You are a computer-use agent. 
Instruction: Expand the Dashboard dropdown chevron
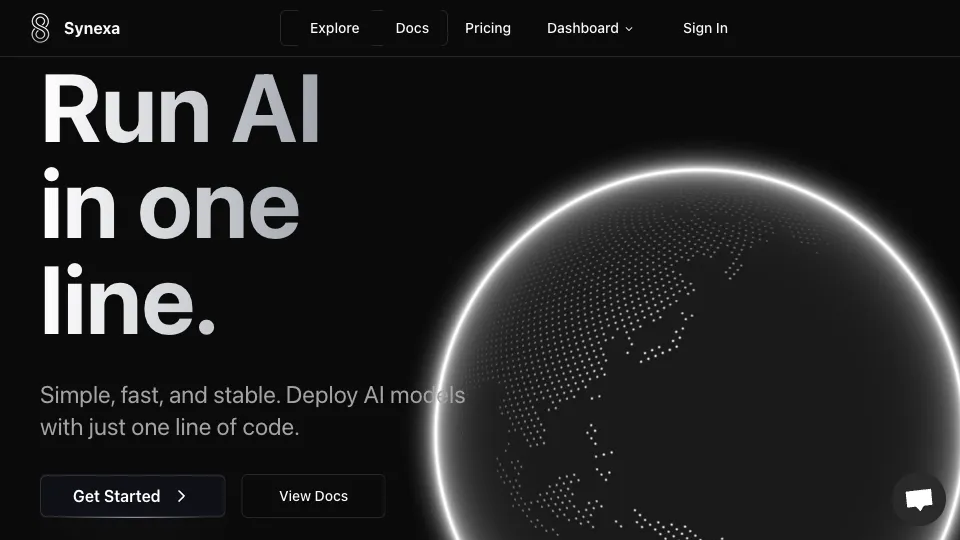click(x=629, y=29)
